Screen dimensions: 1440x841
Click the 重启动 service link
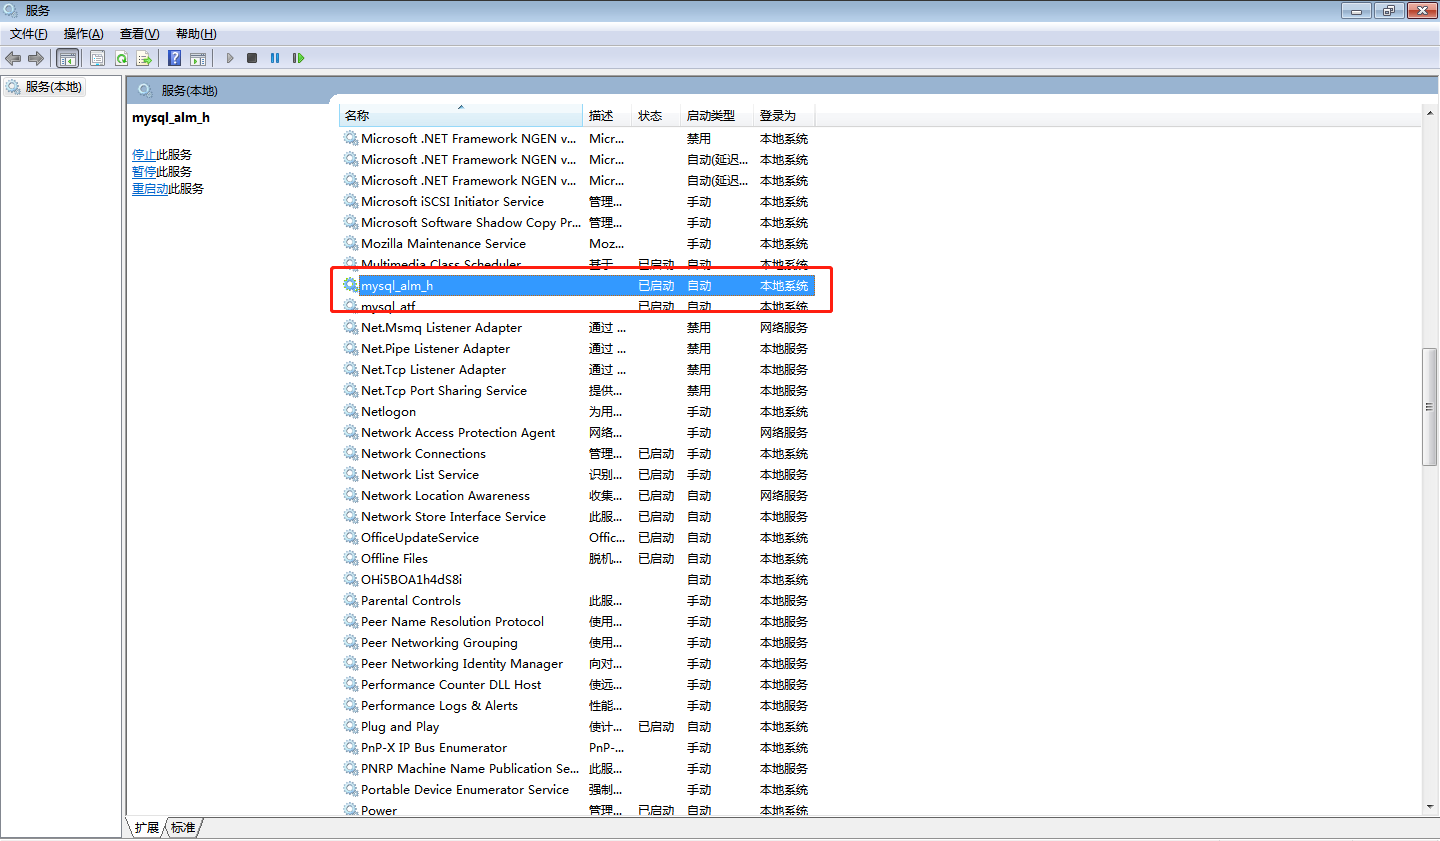tap(150, 189)
